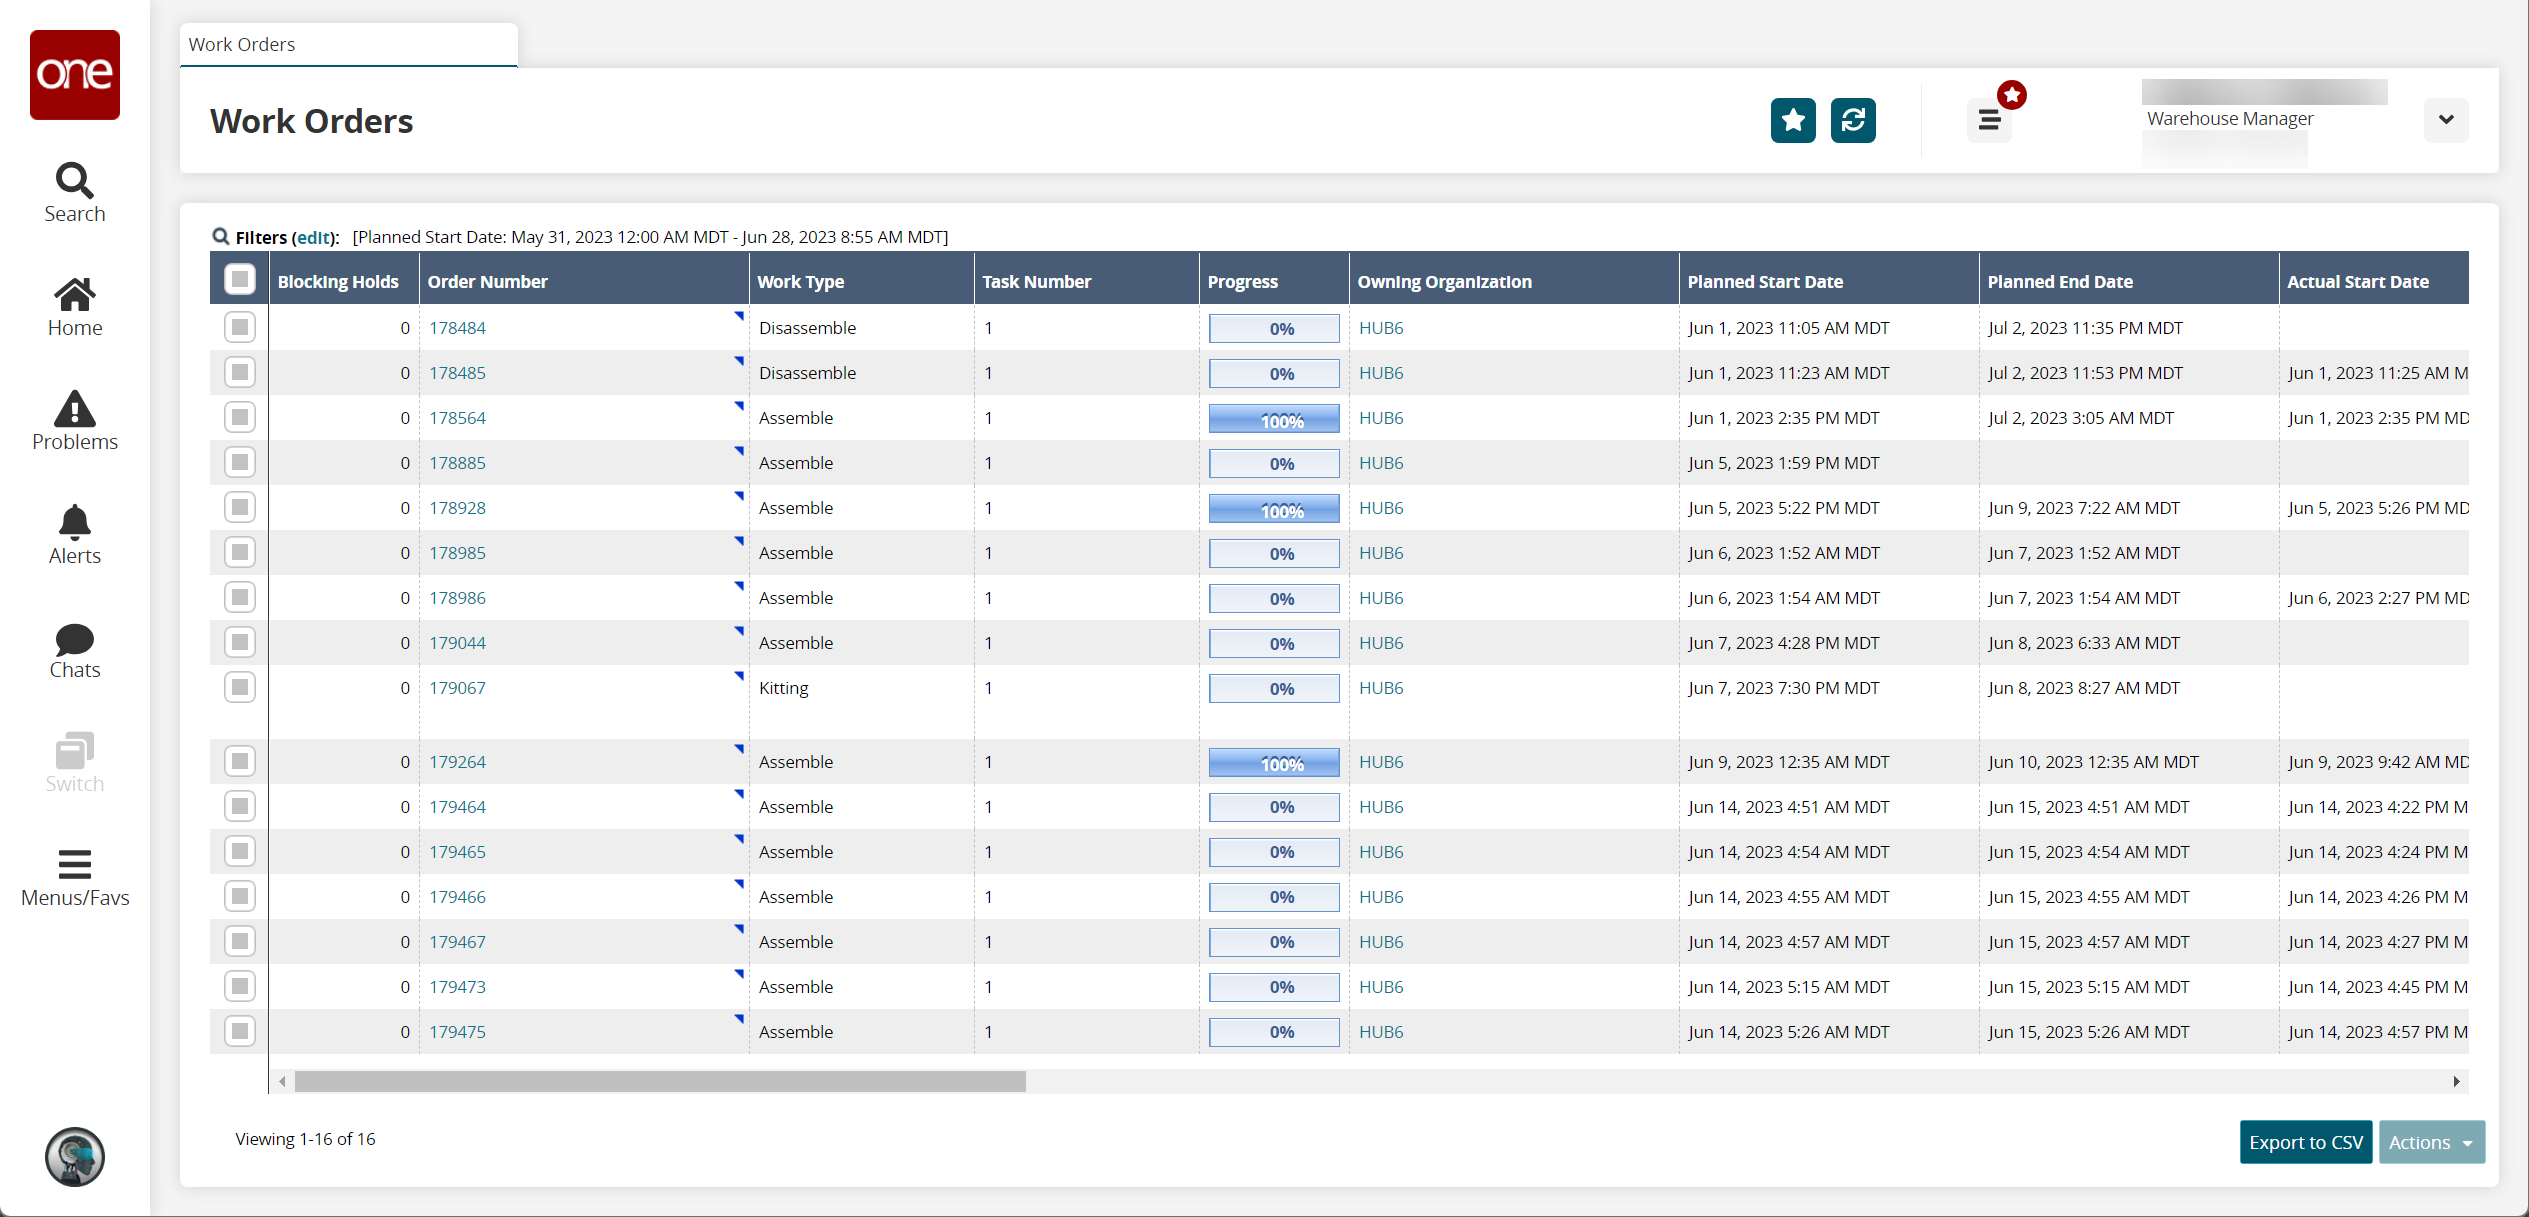This screenshot has width=2529, height=1217.
Task: Open the assistant avatar icon at bottom left
Action: [75, 1157]
